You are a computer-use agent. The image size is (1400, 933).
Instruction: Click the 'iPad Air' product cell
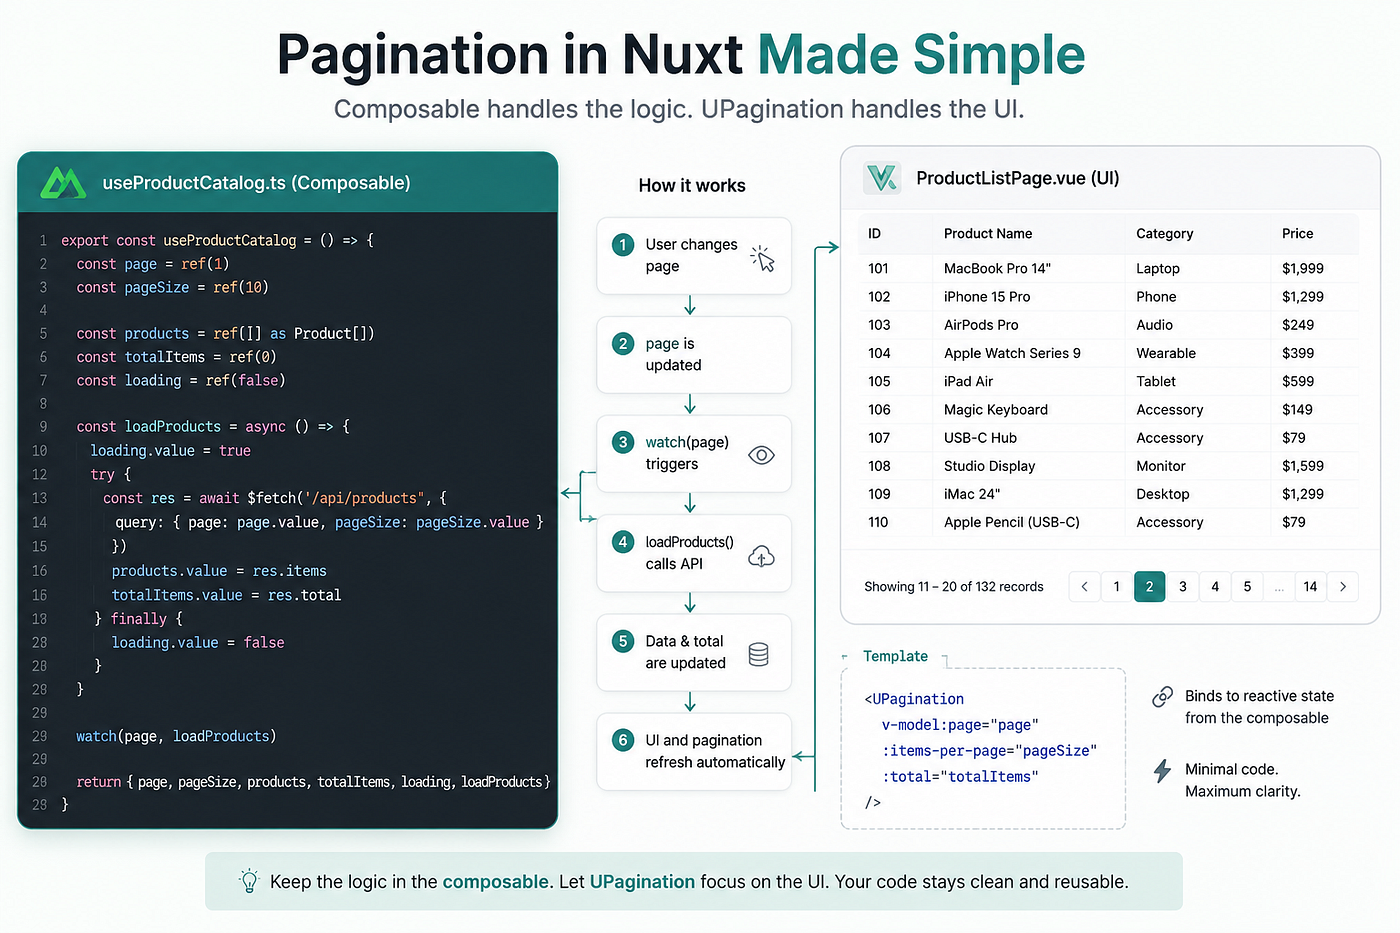pos(968,381)
